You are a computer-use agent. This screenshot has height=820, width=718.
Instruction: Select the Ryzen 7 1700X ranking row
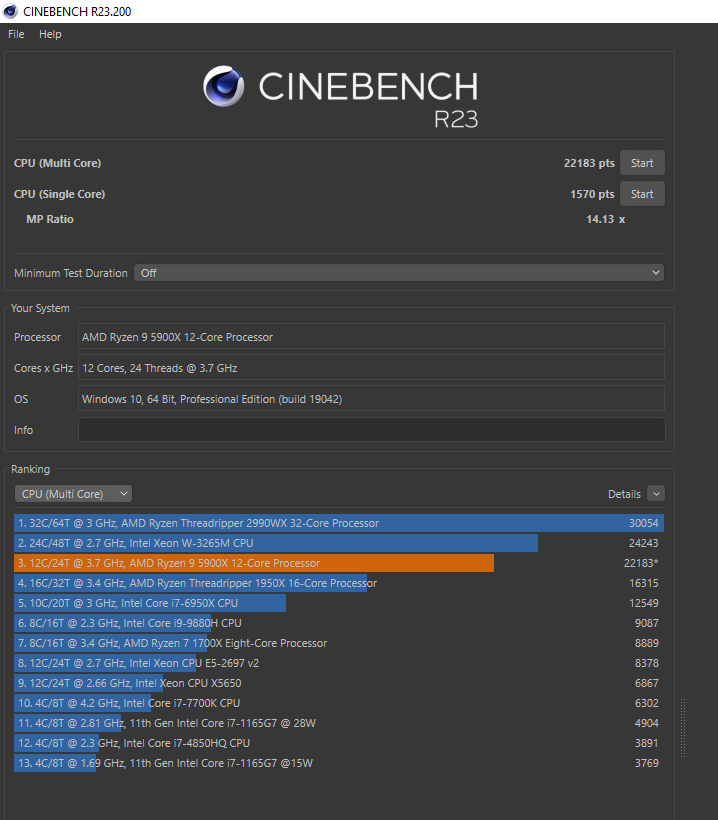[339, 643]
